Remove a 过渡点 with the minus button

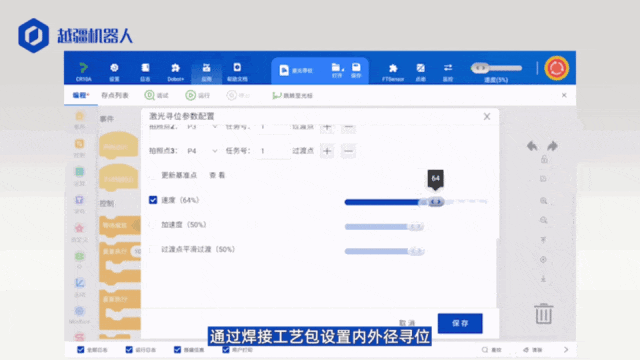coord(348,151)
